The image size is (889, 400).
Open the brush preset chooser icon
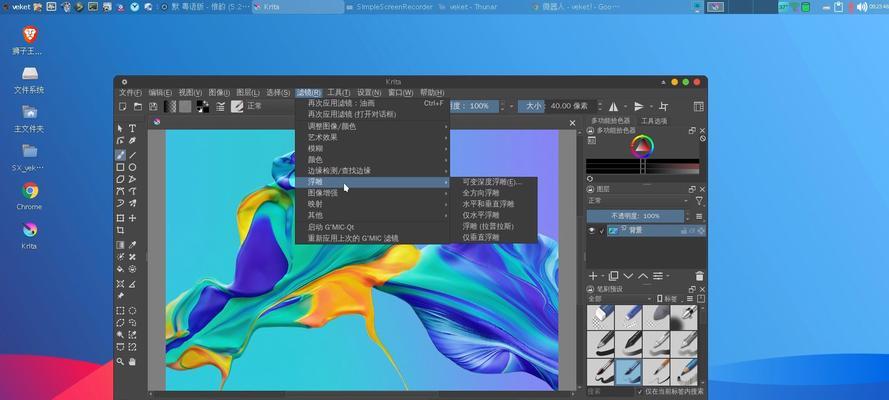pyautogui.click(x=237, y=107)
